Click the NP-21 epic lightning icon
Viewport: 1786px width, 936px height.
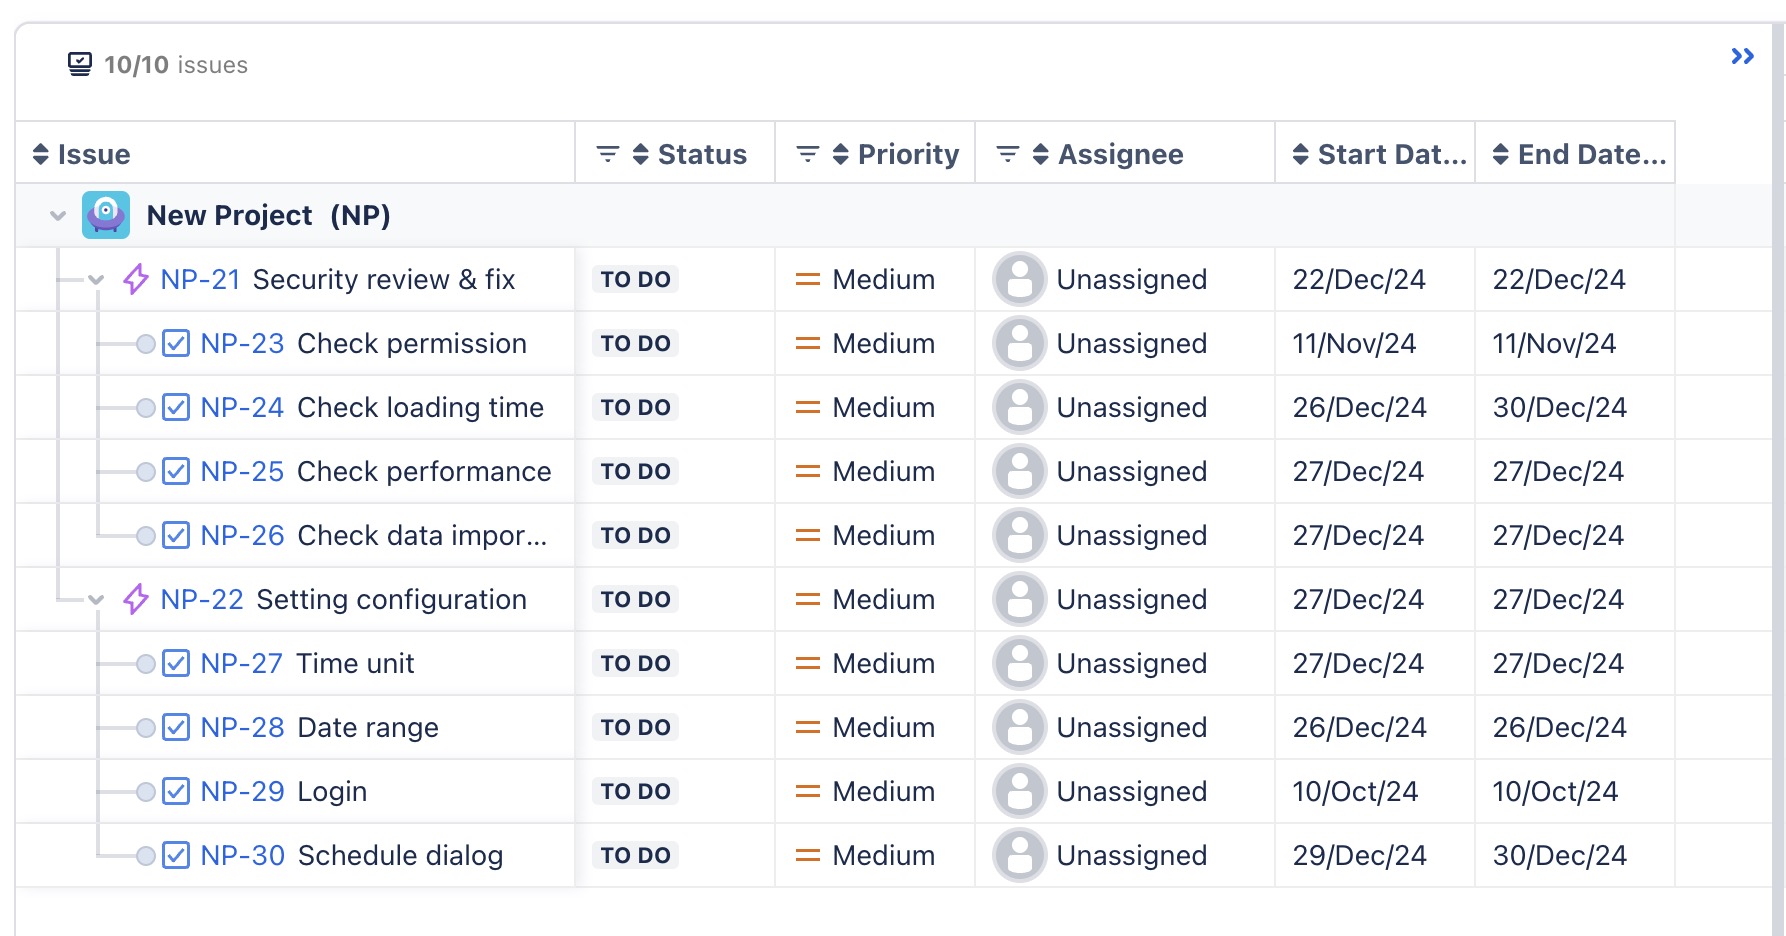pyautogui.click(x=136, y=279)
